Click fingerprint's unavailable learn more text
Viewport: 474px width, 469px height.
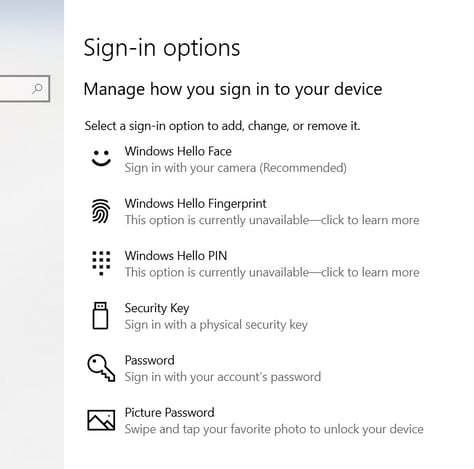point(272,220)
